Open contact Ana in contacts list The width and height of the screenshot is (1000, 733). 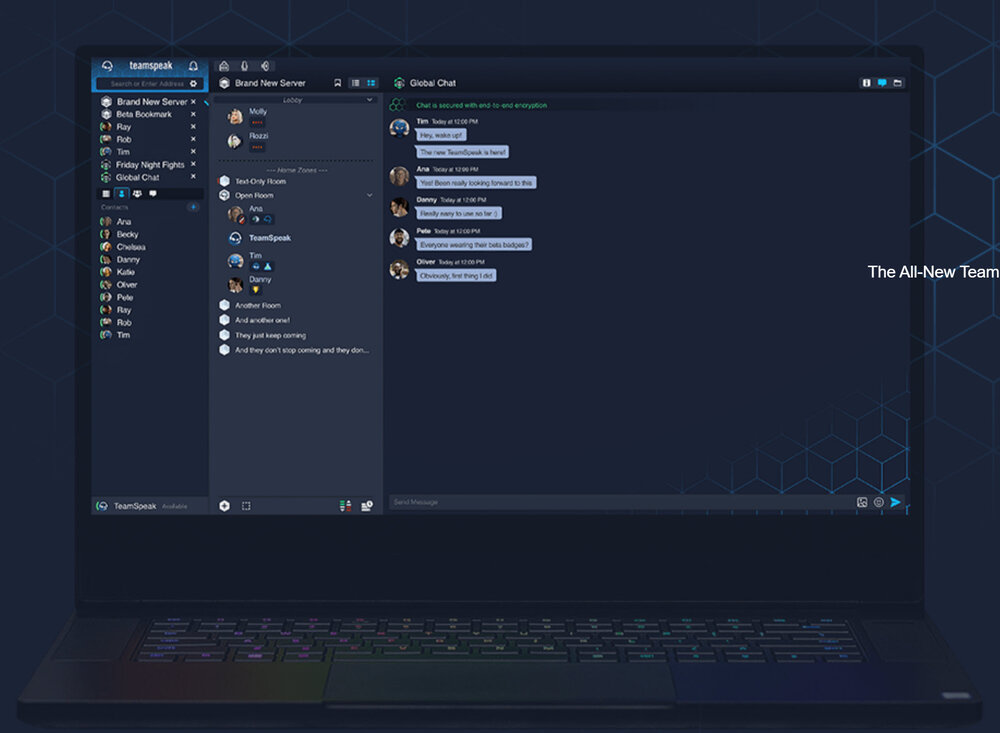click(116, 221)
